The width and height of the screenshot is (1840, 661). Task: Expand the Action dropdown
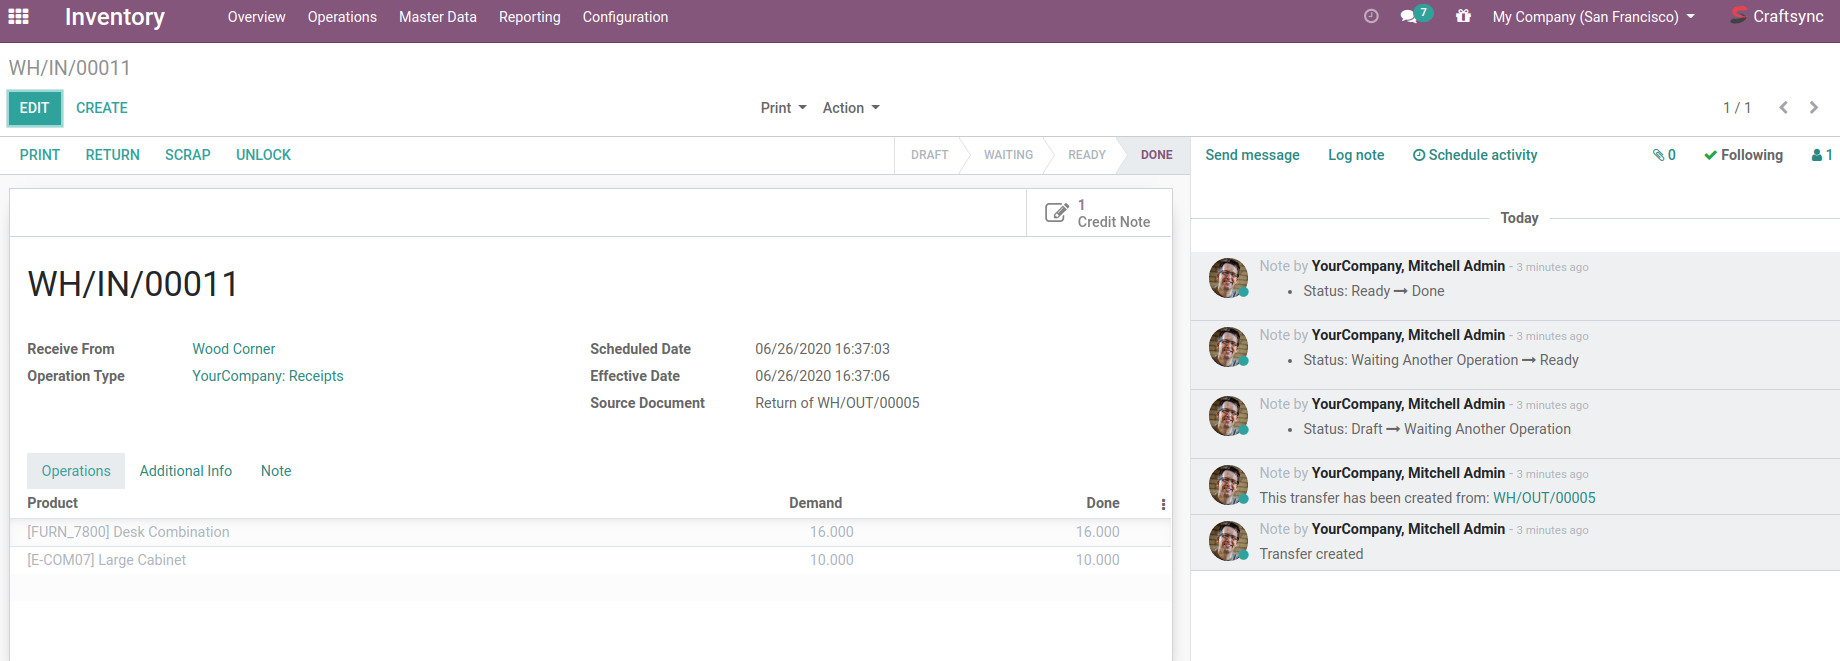[x=850, y=108]
